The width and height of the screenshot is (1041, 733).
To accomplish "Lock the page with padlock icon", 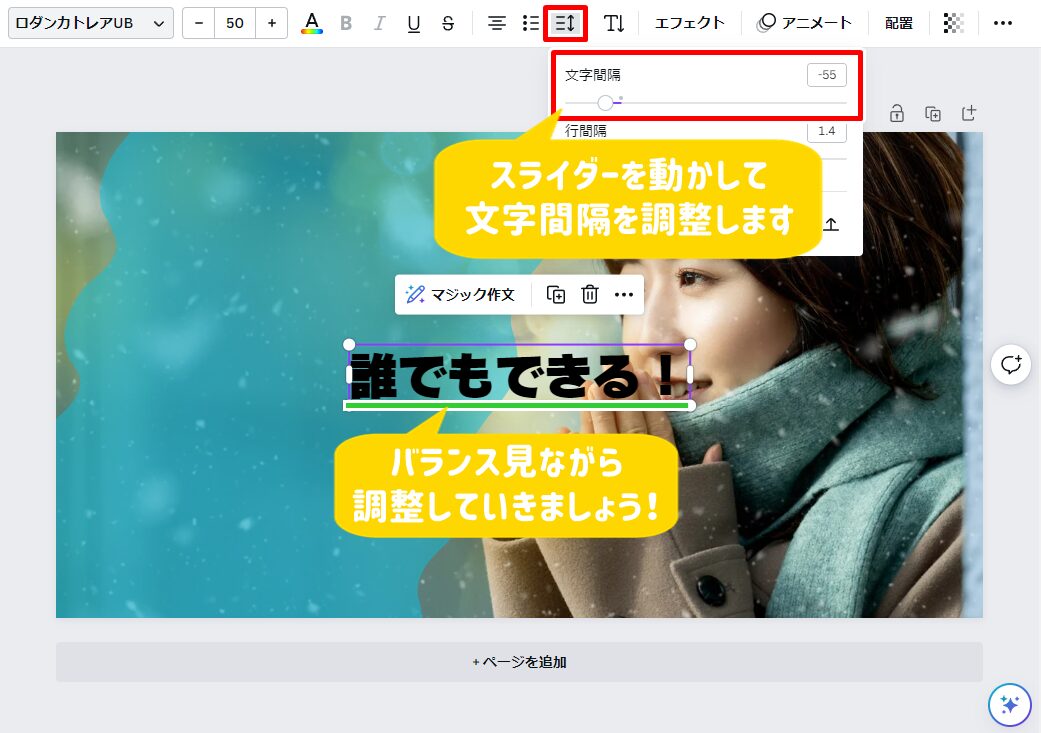I will click(896, 114).
